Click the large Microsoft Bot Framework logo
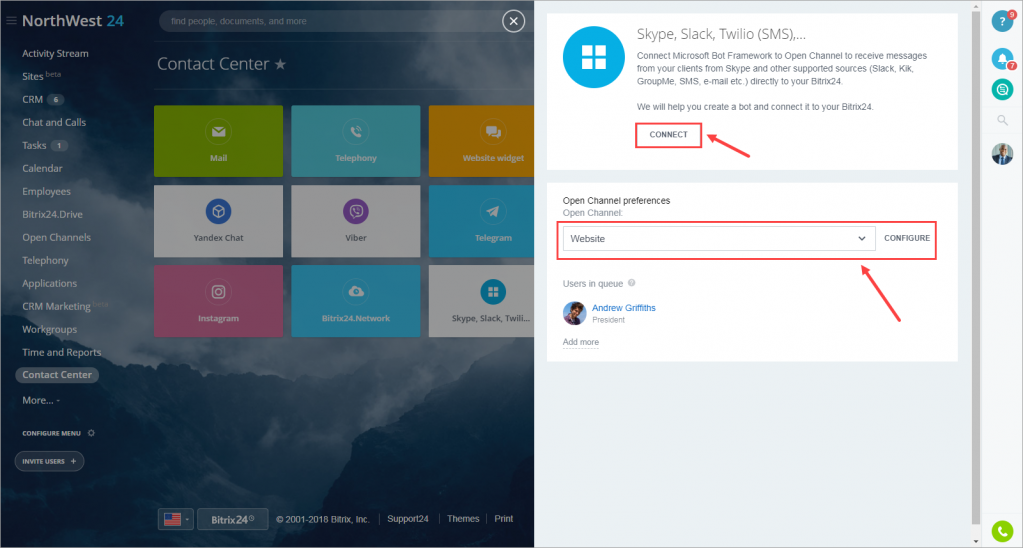Viewport: 1023px width, 548px height. tap(594, 57)
